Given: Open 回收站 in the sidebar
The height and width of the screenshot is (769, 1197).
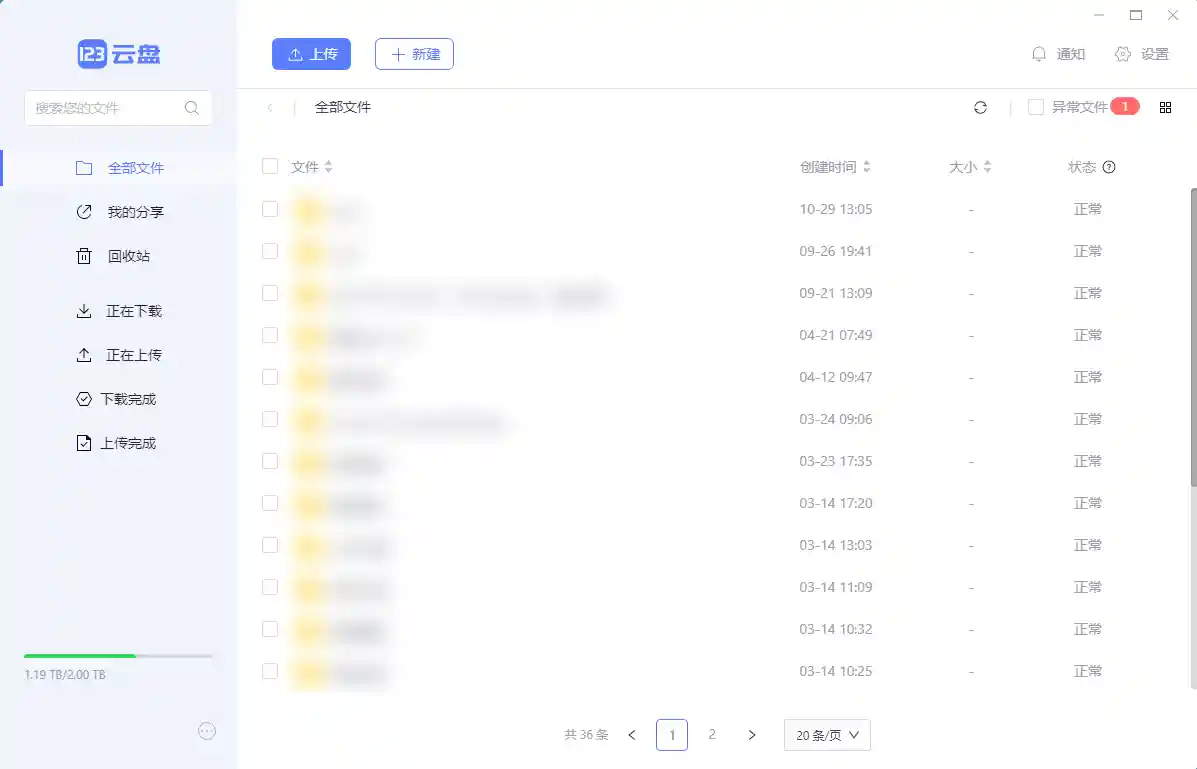Looking at the screenshot, I should (113, 257).
